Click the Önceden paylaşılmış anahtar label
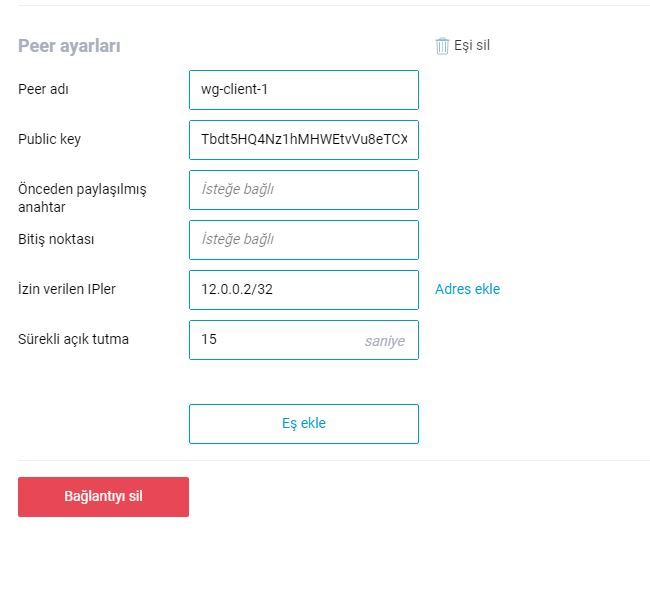Screen dimensions: 650x610 click(82, 197)
